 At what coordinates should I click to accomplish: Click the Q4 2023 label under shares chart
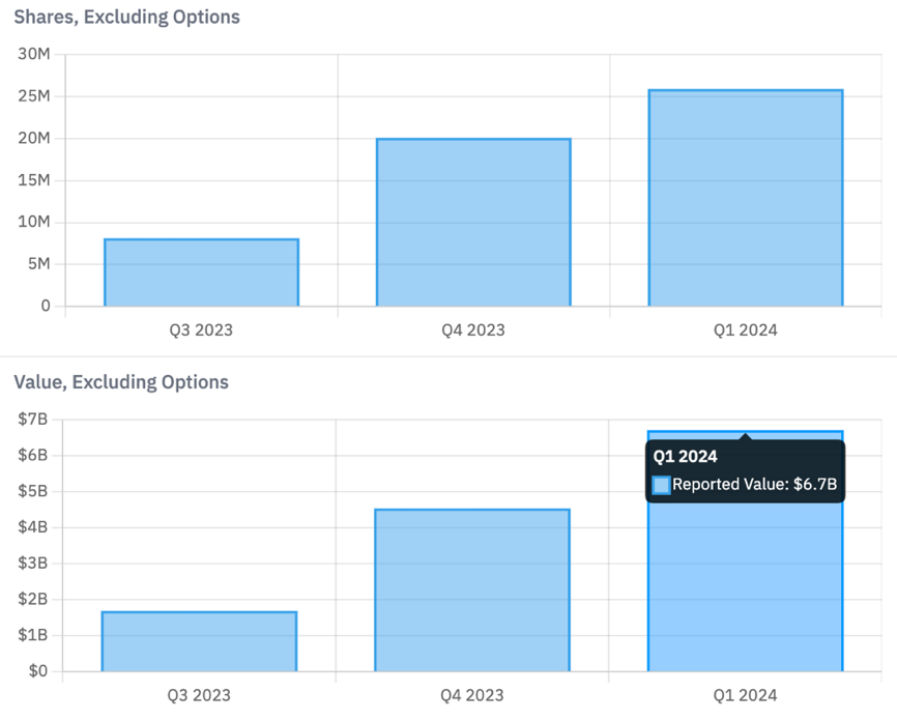click(473, 330)
